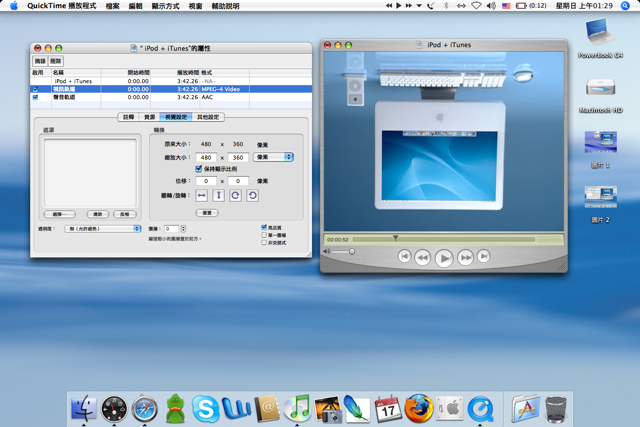The width and height of the screenshot is (640, 427).
Task: Flip the video vertically
Action: click(219, 196)
